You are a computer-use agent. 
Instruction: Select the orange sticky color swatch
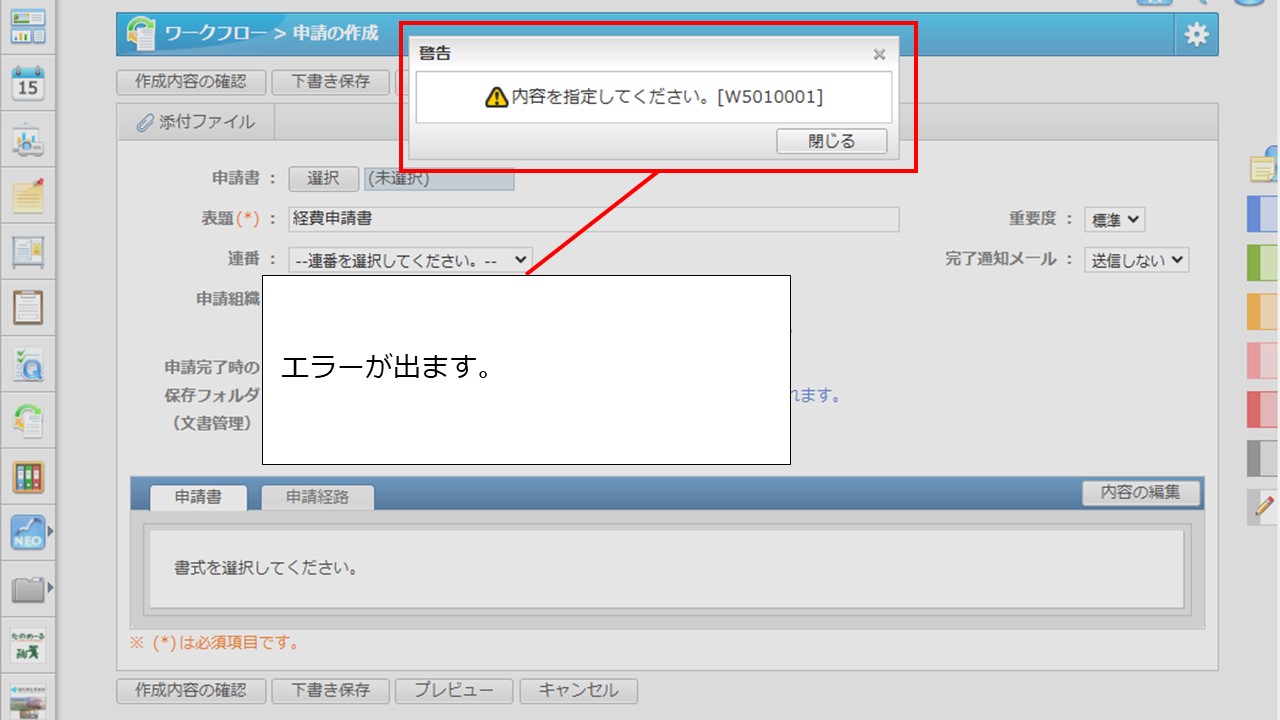click(x=1264, y=312)
